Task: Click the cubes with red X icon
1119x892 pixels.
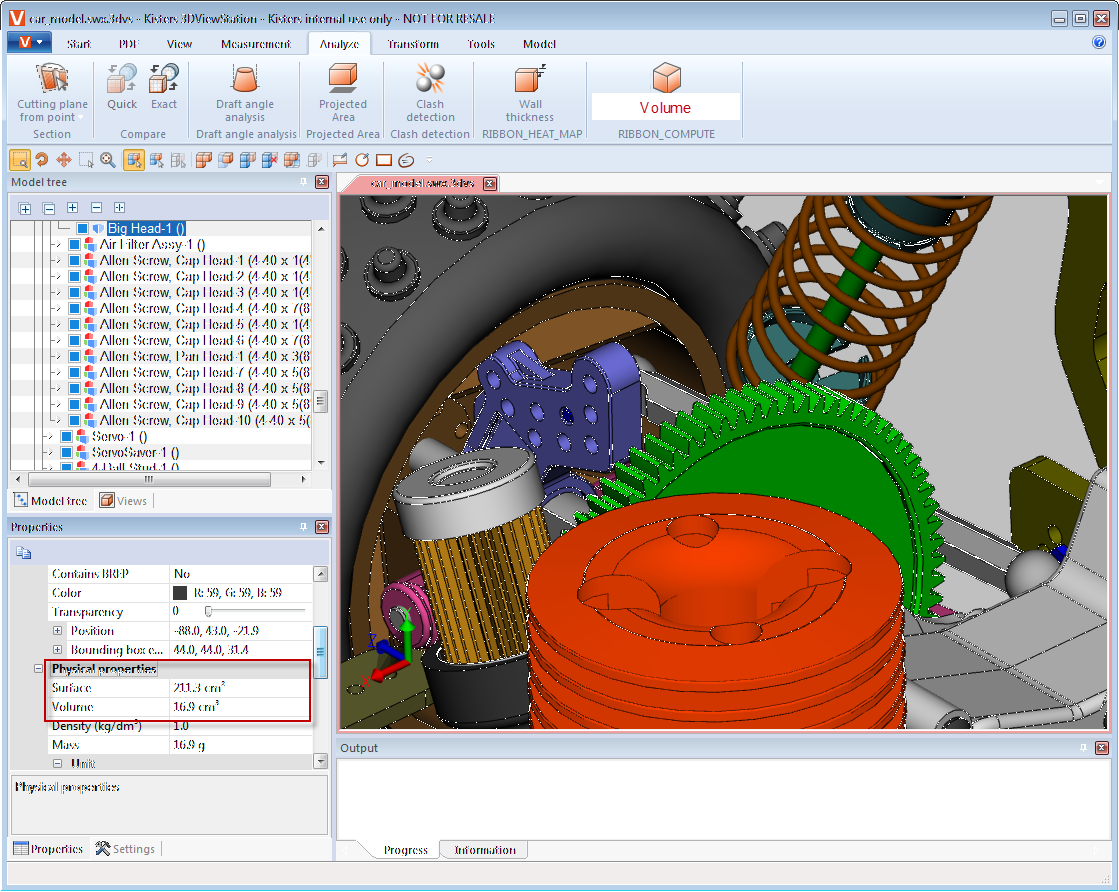Action: 269,160
